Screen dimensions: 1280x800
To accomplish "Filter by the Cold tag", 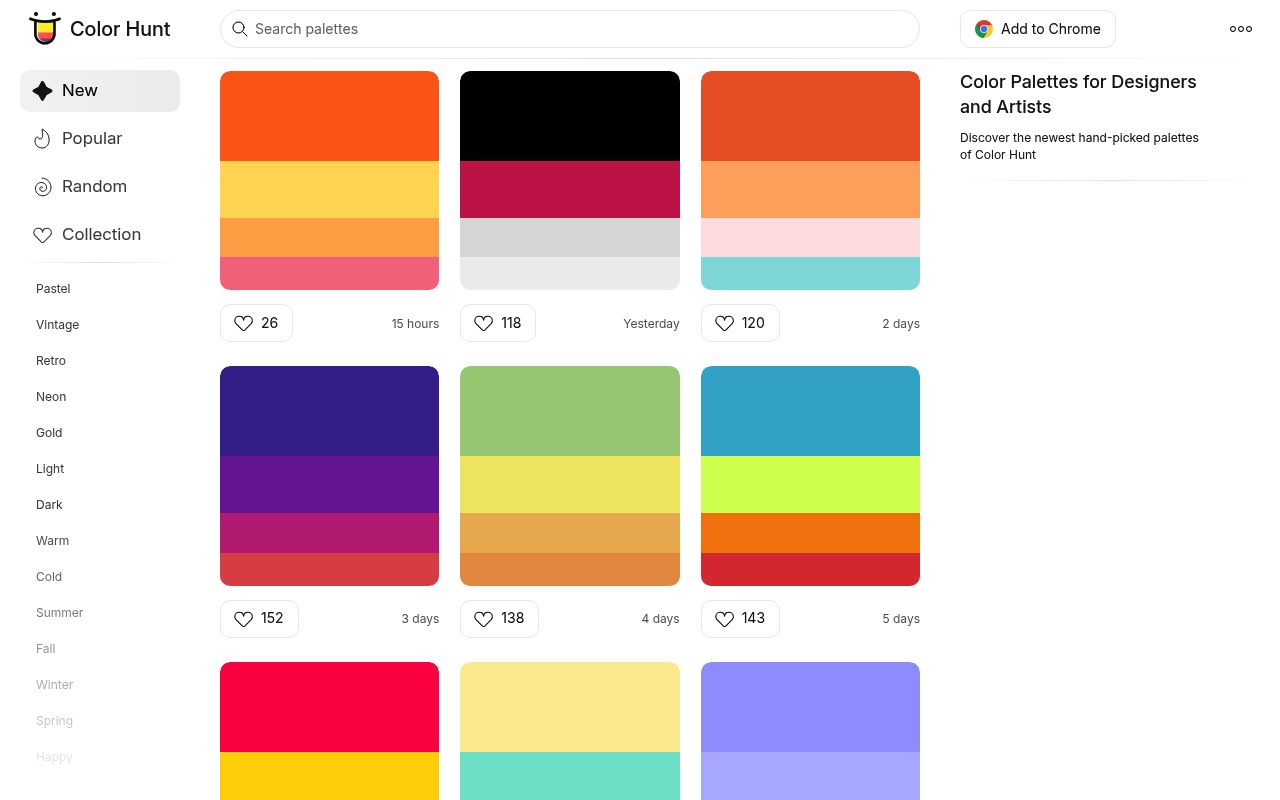I will (49, 577).
